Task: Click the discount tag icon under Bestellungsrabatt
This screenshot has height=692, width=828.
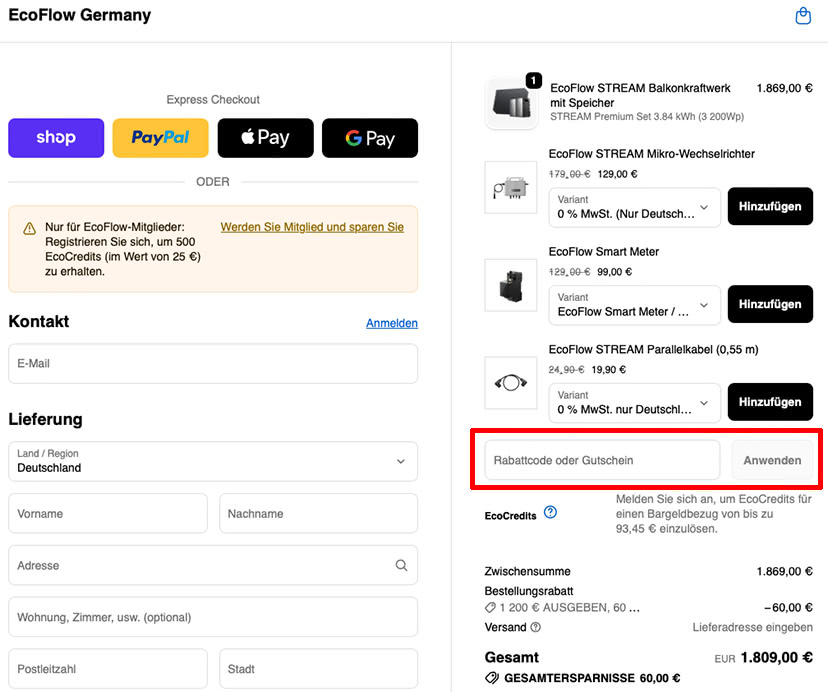Action: (491, 608)
